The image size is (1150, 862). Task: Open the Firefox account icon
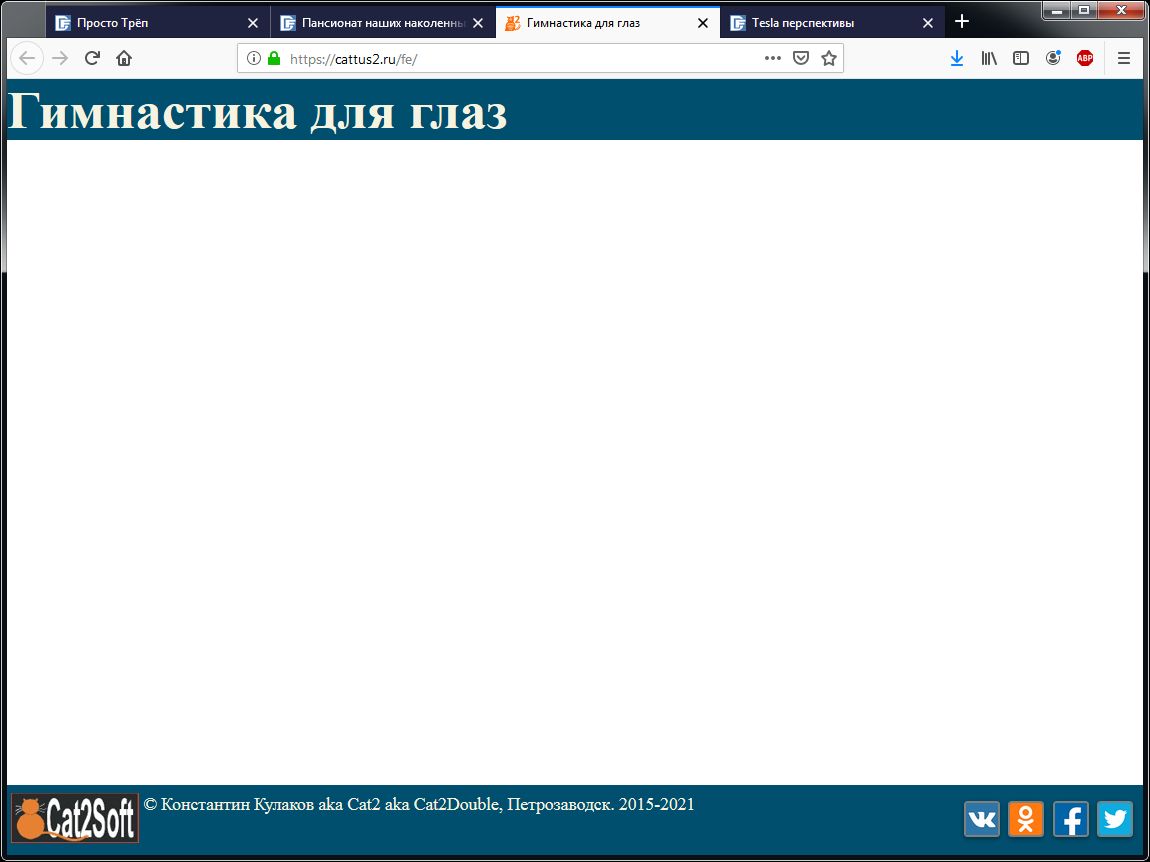click(x=1053, y=58)
